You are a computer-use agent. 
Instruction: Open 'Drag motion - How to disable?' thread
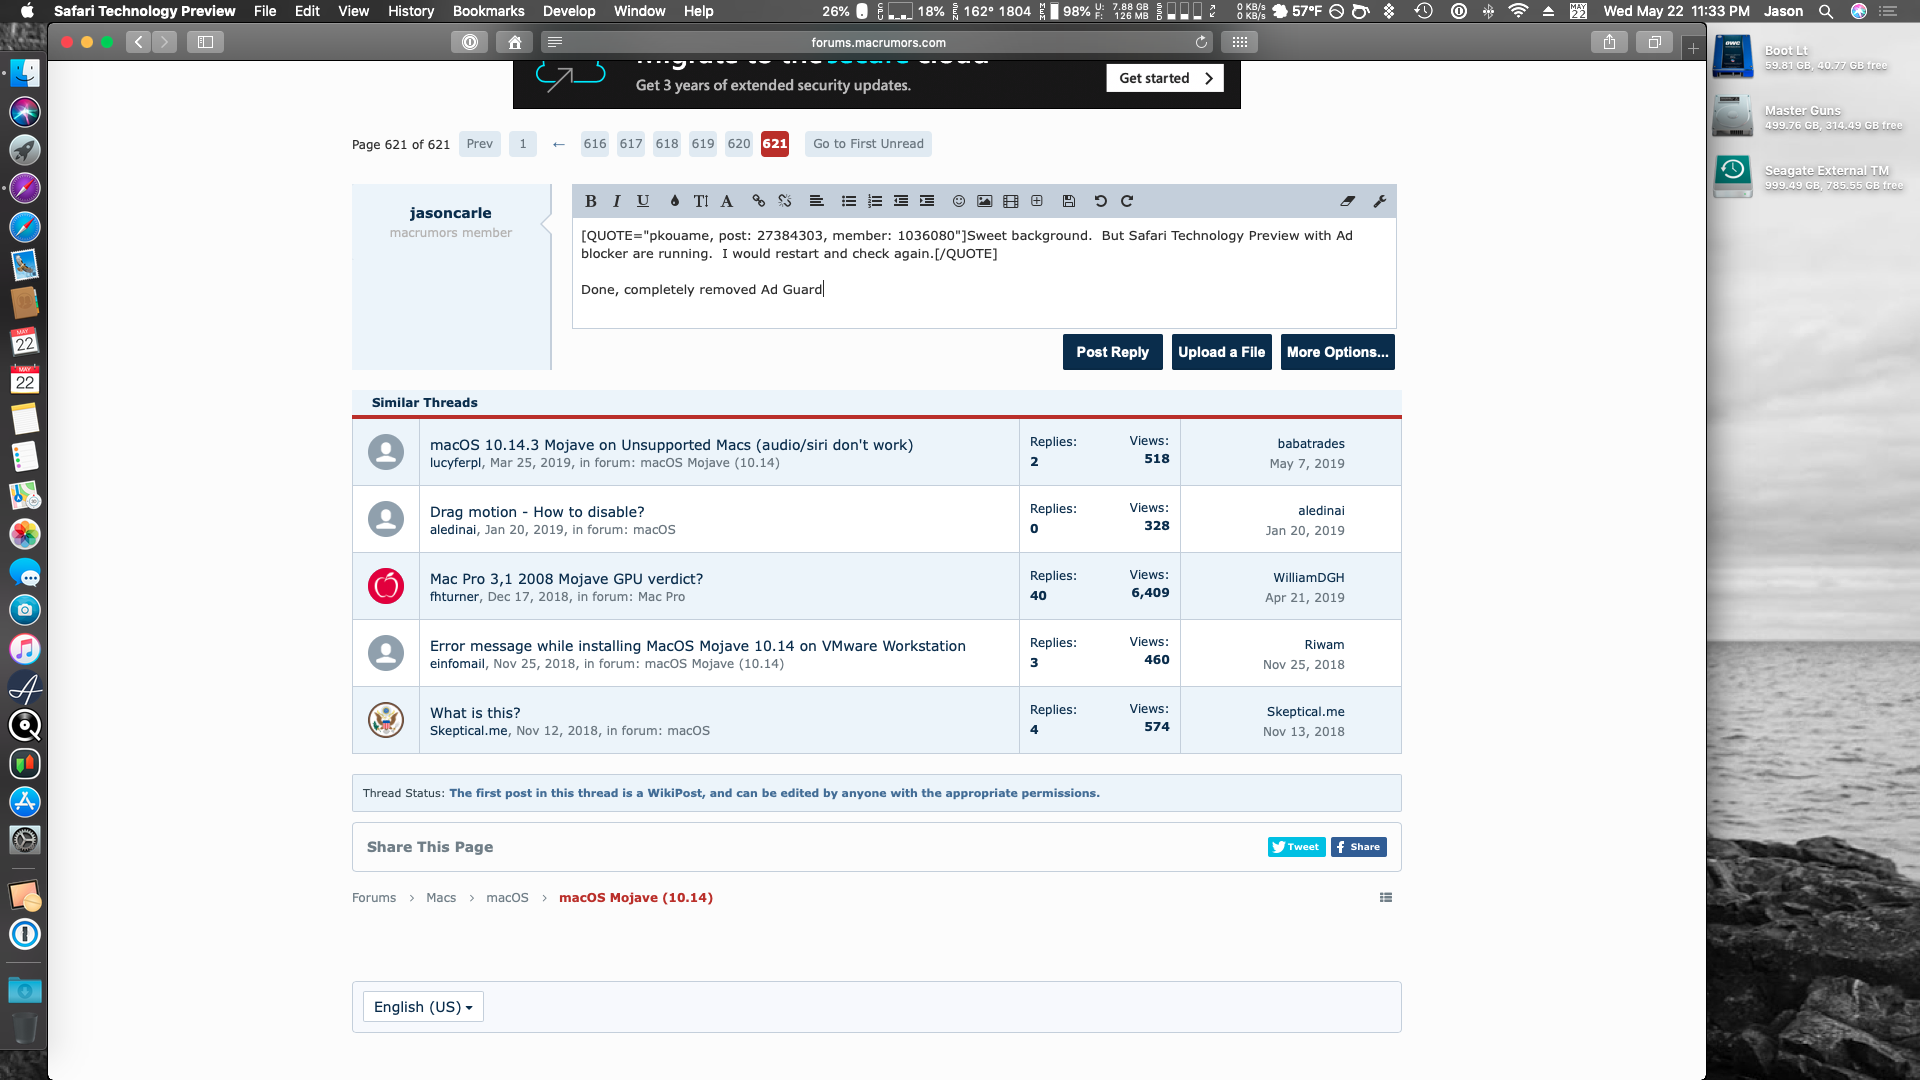pyautogui.click(x=537, y=512)
